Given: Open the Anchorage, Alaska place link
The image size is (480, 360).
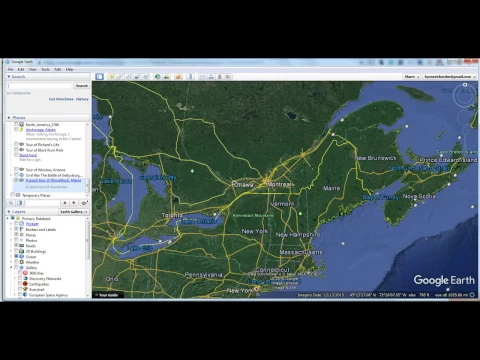Looking at the screenshot, I should coord(41,130).
